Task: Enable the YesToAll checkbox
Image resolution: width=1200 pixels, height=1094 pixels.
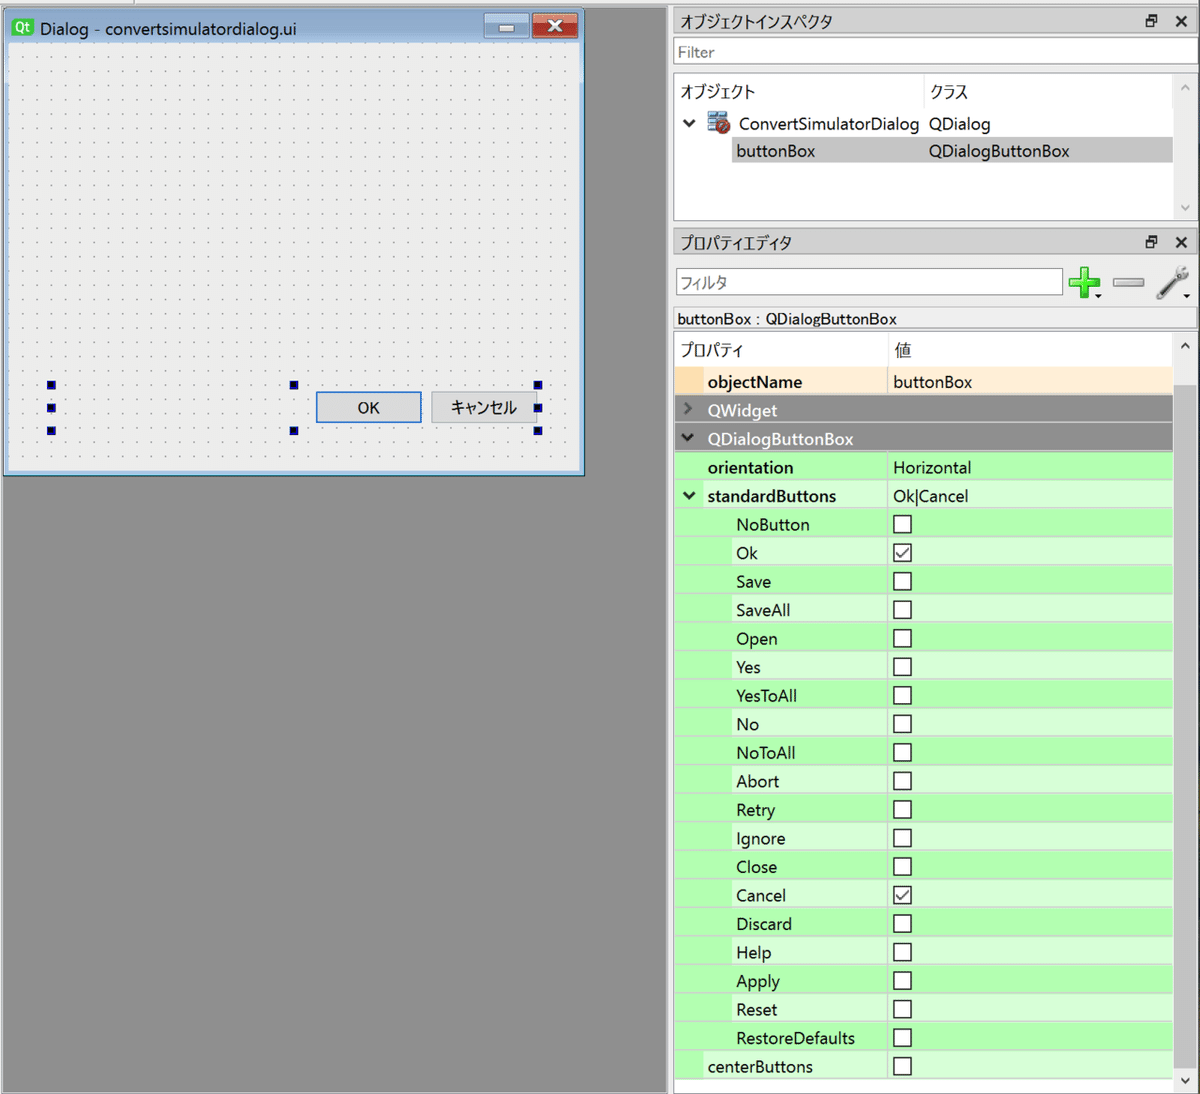Action: coord(902,695)
